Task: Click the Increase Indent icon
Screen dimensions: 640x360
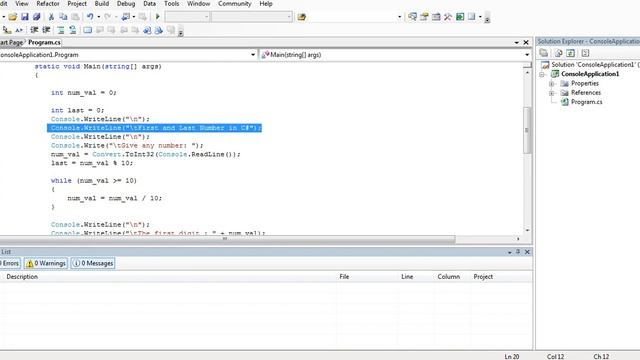Action: pyautogui.click(x=46, y=30)
